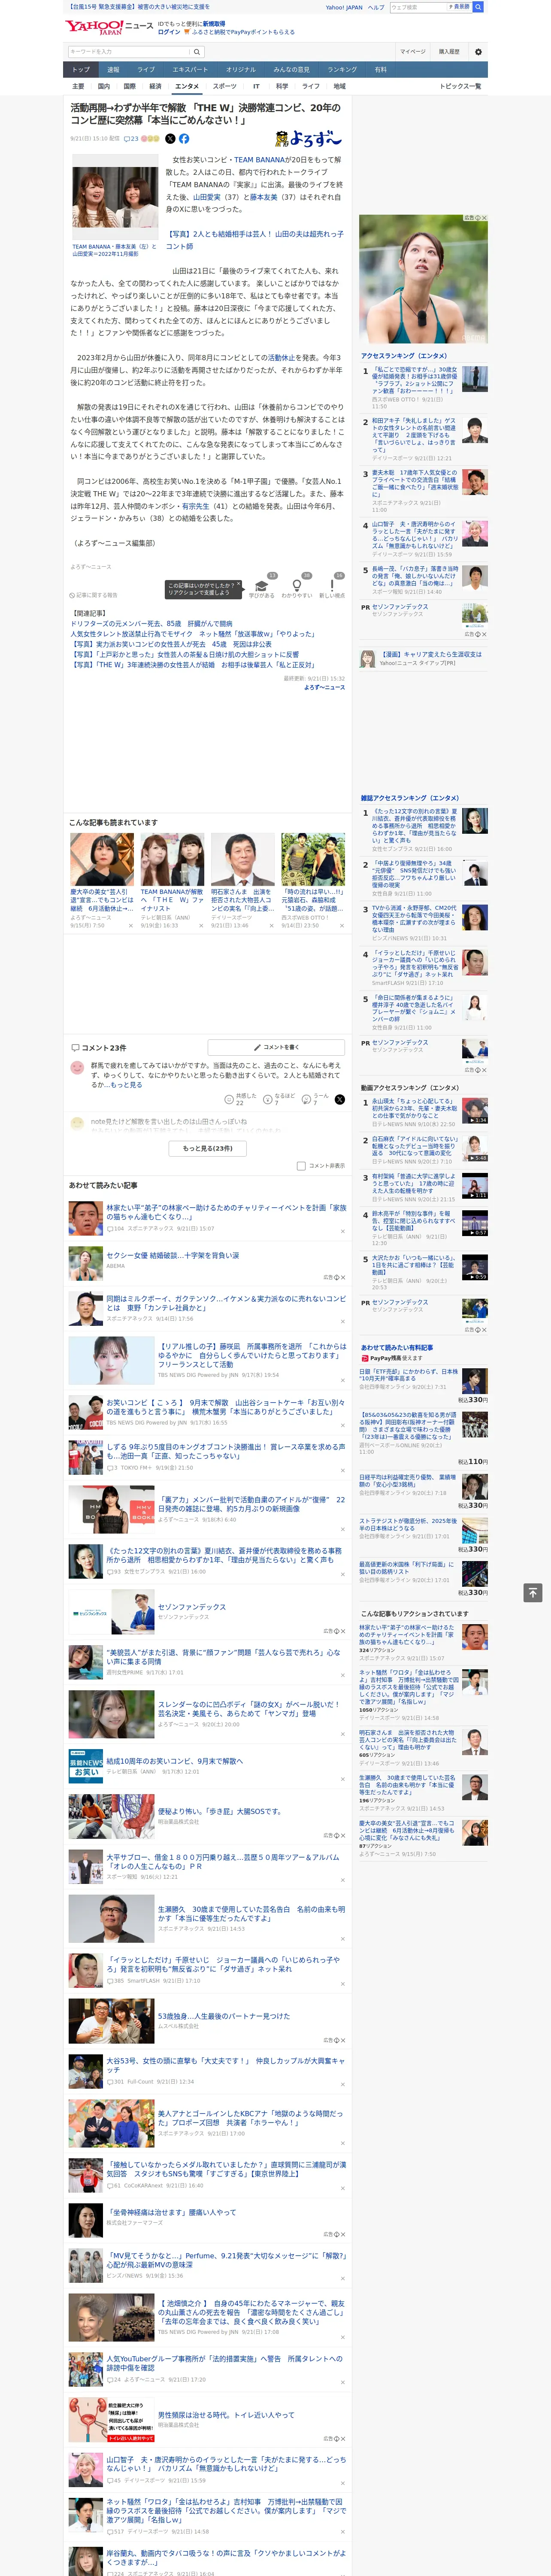Open related link ドリフターズの元メンバー死去
The image size is (551, 2576).
[x=151, y=623]
